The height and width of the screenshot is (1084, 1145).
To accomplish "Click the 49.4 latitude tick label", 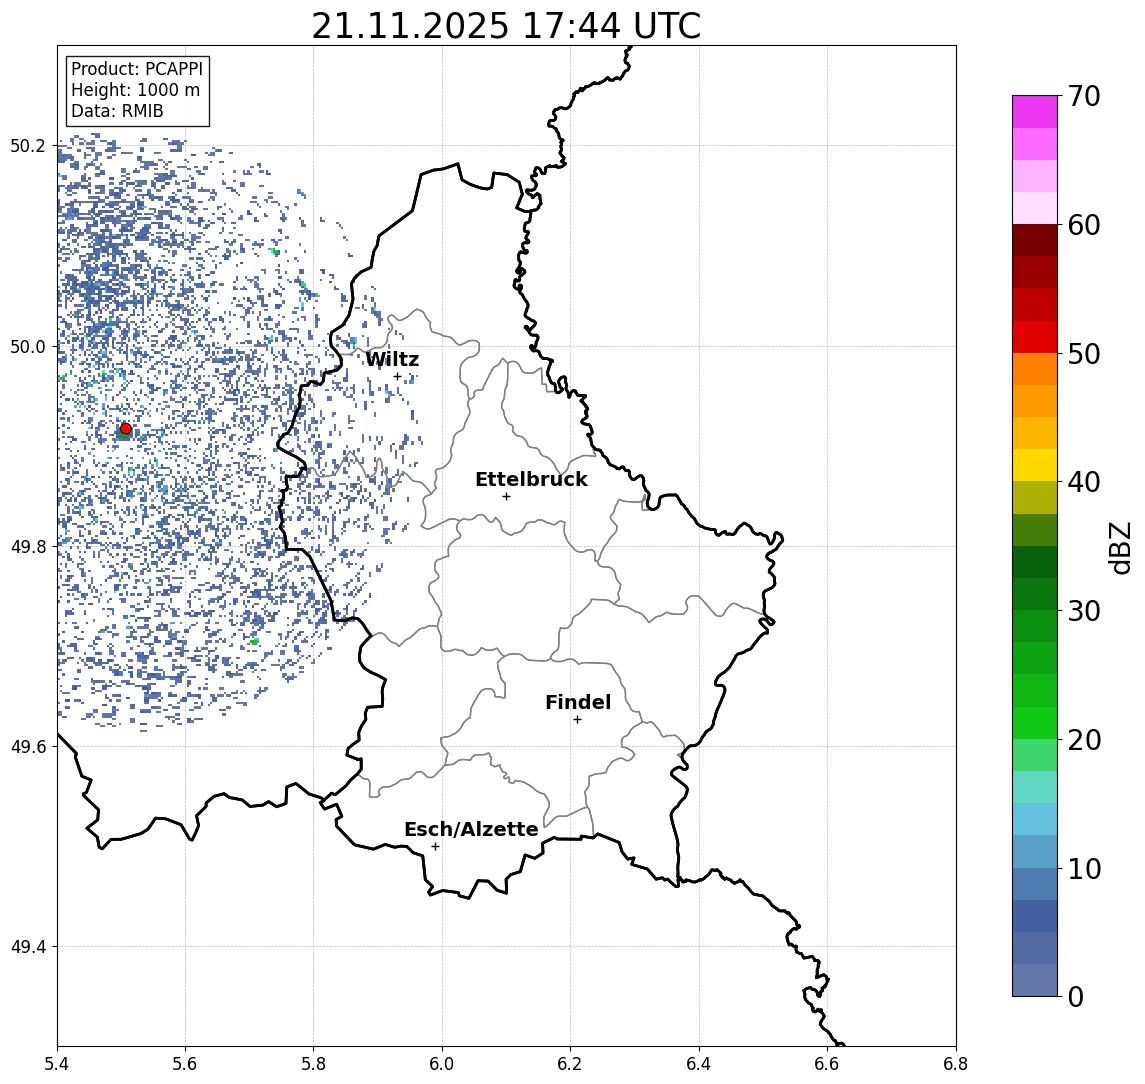I will tap(28, 947).
